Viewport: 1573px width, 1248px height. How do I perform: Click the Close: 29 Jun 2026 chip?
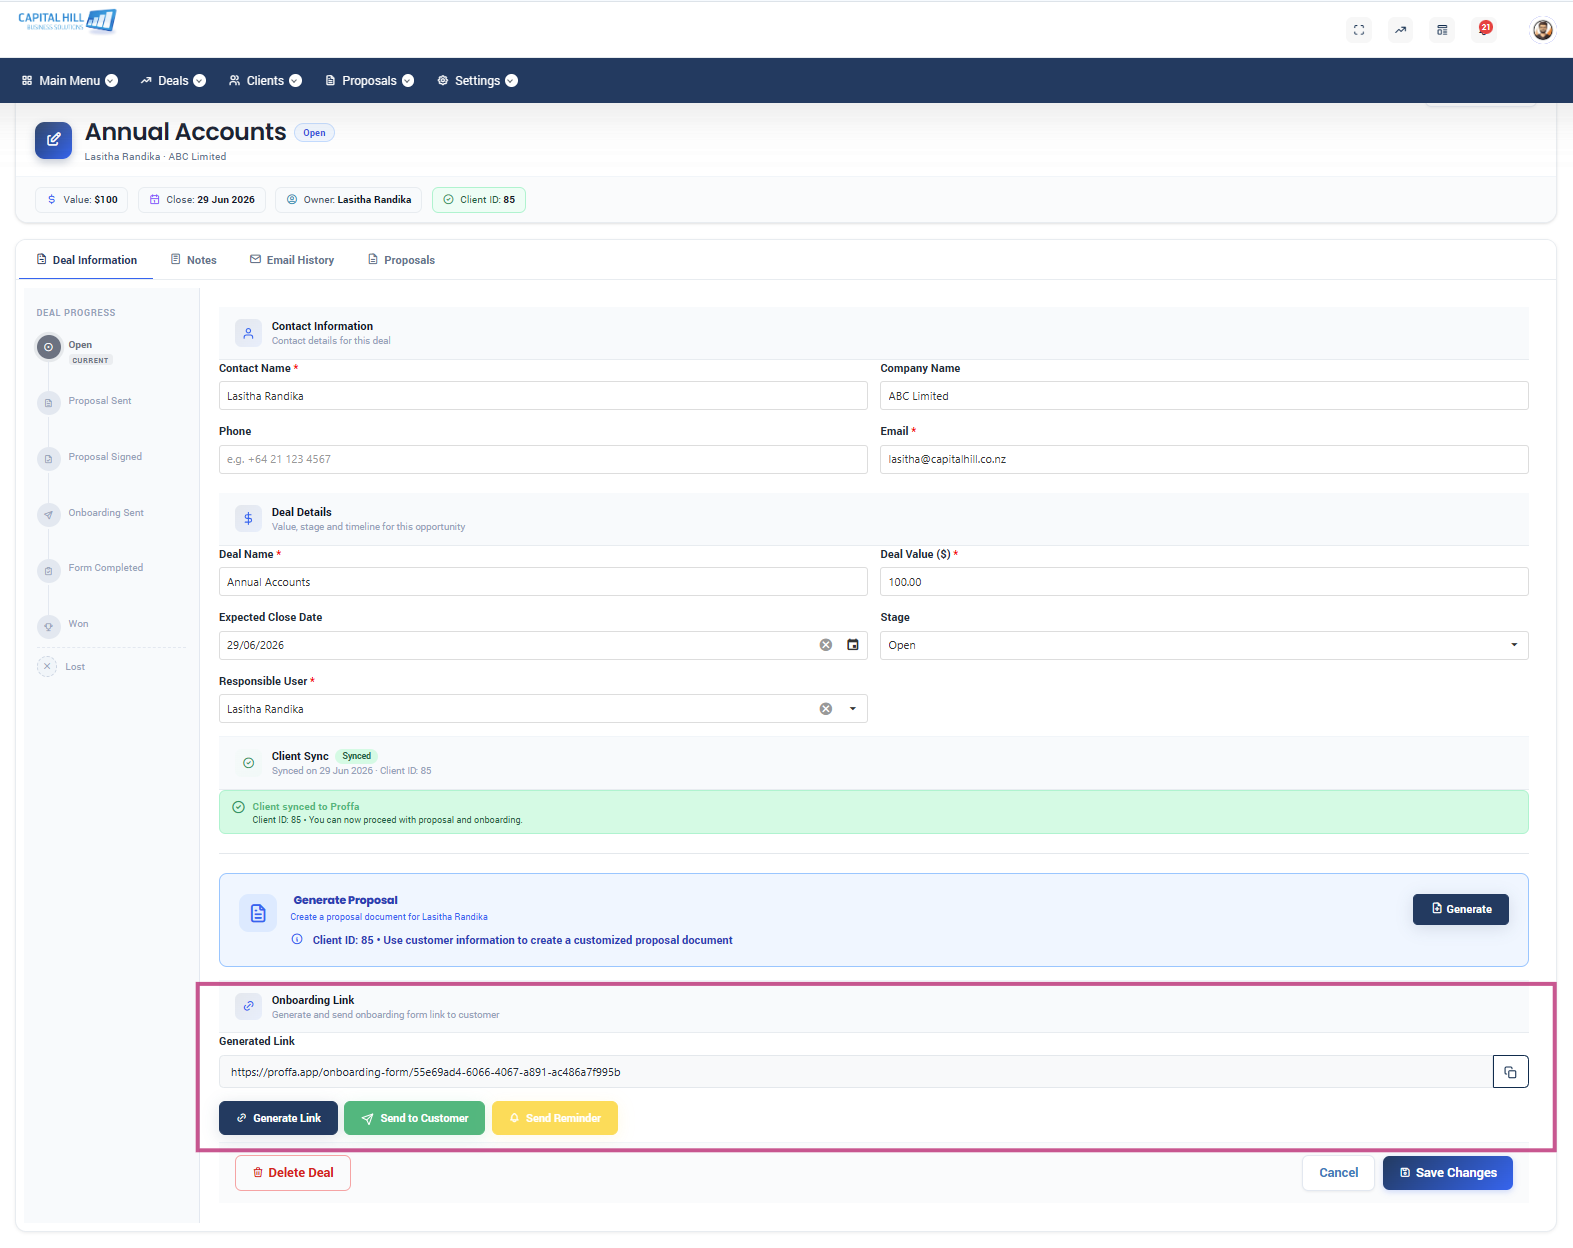click(x=202, y=200)
